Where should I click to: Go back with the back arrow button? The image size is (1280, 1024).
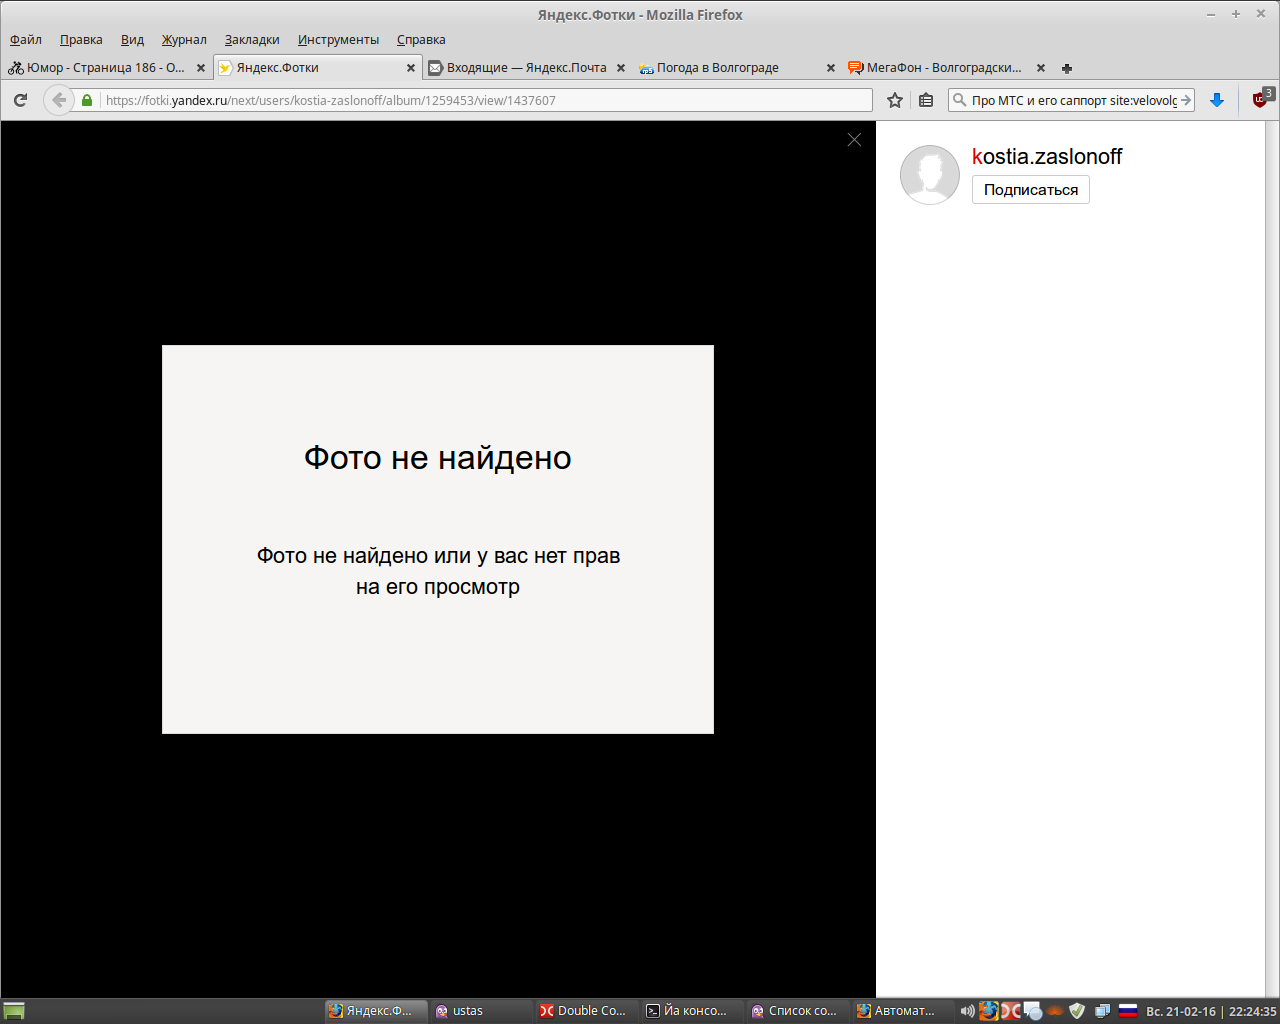click(59, 100)
